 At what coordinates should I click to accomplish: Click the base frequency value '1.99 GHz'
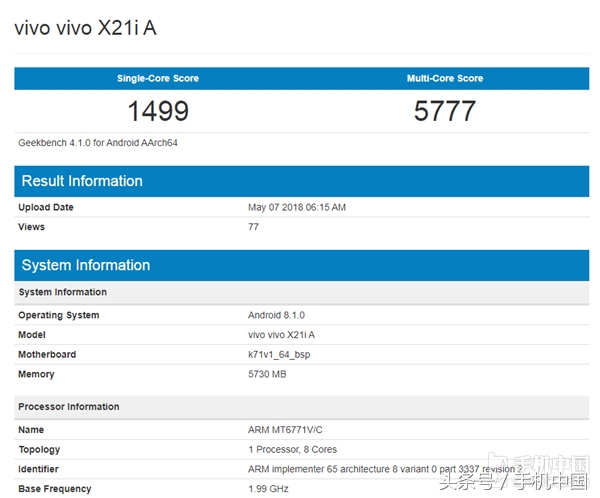268,489
